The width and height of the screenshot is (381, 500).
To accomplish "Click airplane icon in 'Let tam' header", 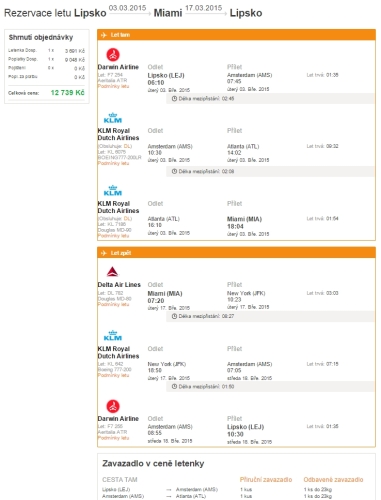I will tap(104, 35).
